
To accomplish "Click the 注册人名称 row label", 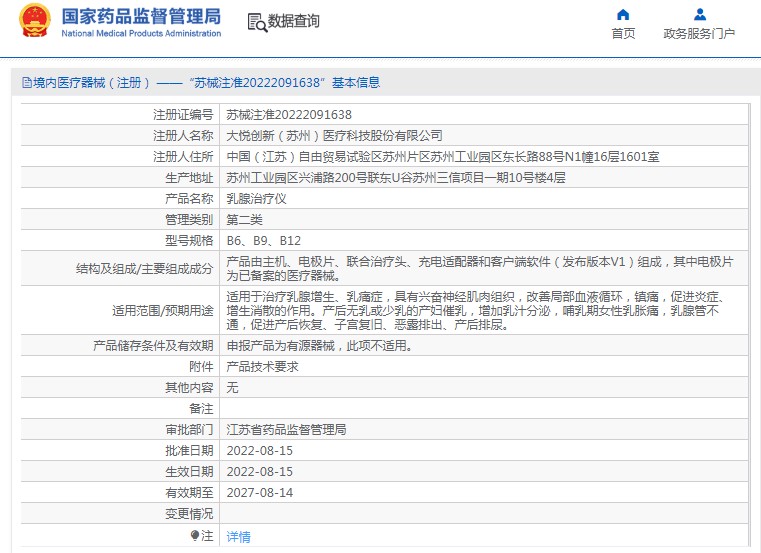I will [x=183, y=135].
